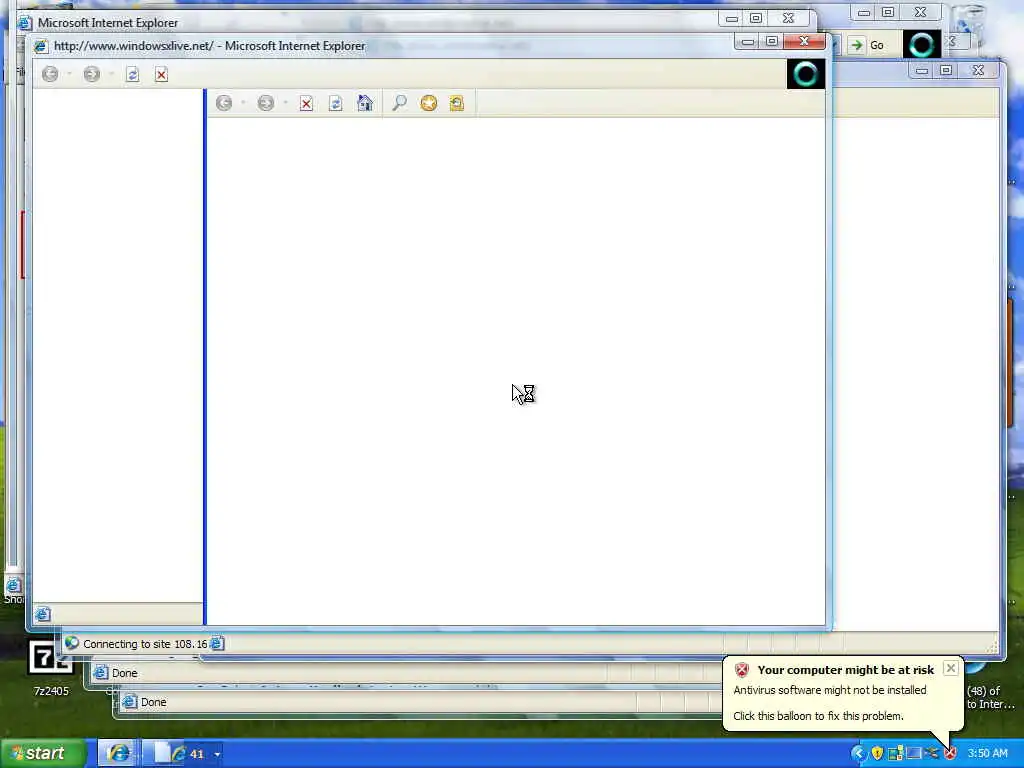Close the 'Your computer might be at risk' balloon

(951, 668)
